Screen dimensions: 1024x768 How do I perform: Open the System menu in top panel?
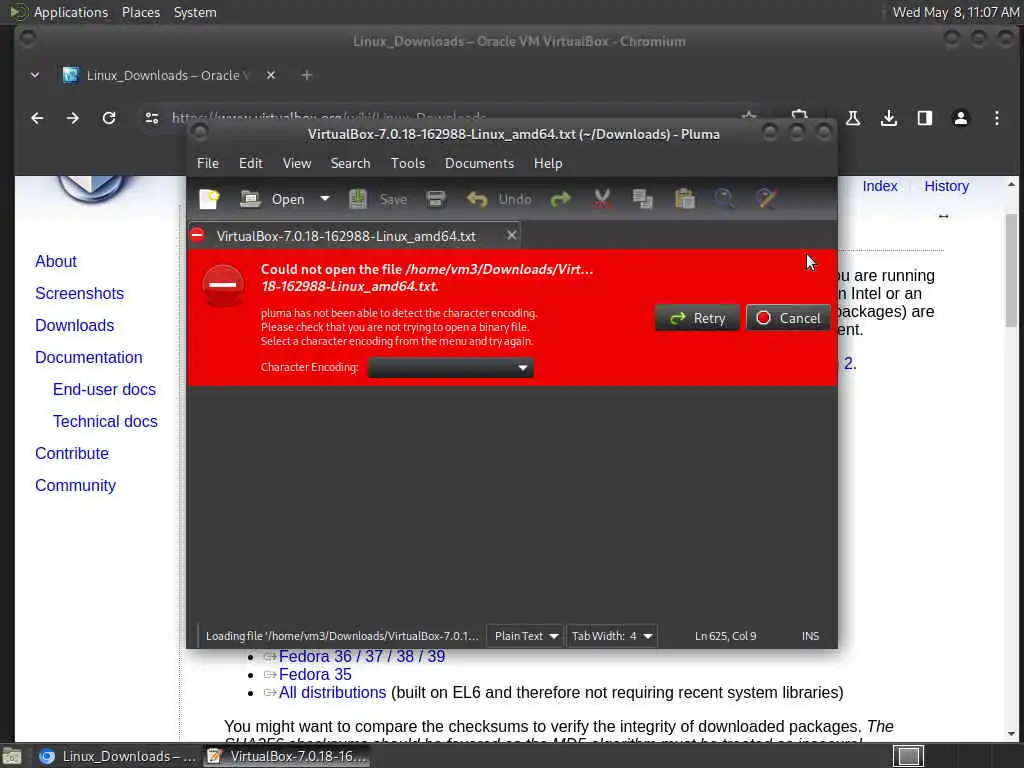[195, 12]
